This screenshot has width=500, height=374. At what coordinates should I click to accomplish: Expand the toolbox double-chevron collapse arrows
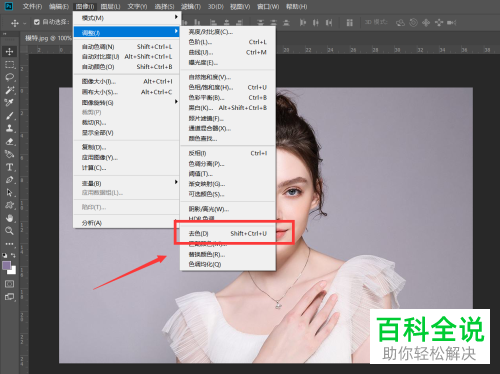pos(5,34)
